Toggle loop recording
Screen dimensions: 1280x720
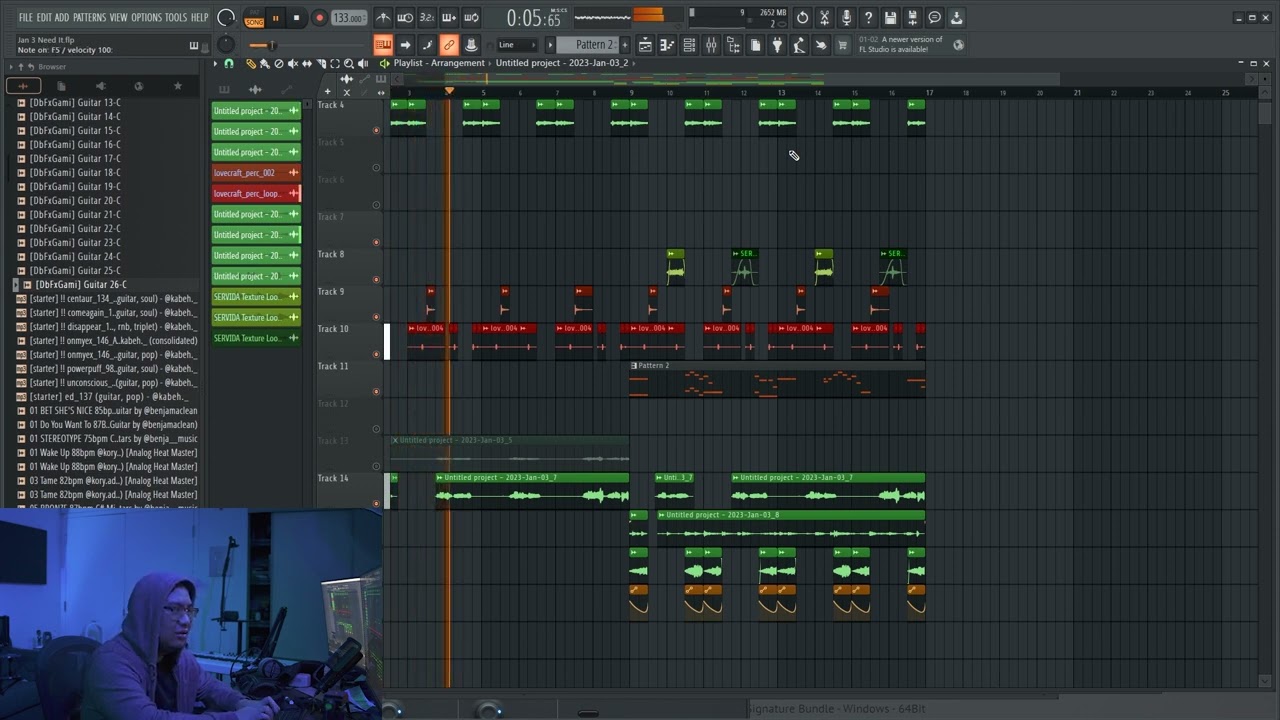(471, 18)
